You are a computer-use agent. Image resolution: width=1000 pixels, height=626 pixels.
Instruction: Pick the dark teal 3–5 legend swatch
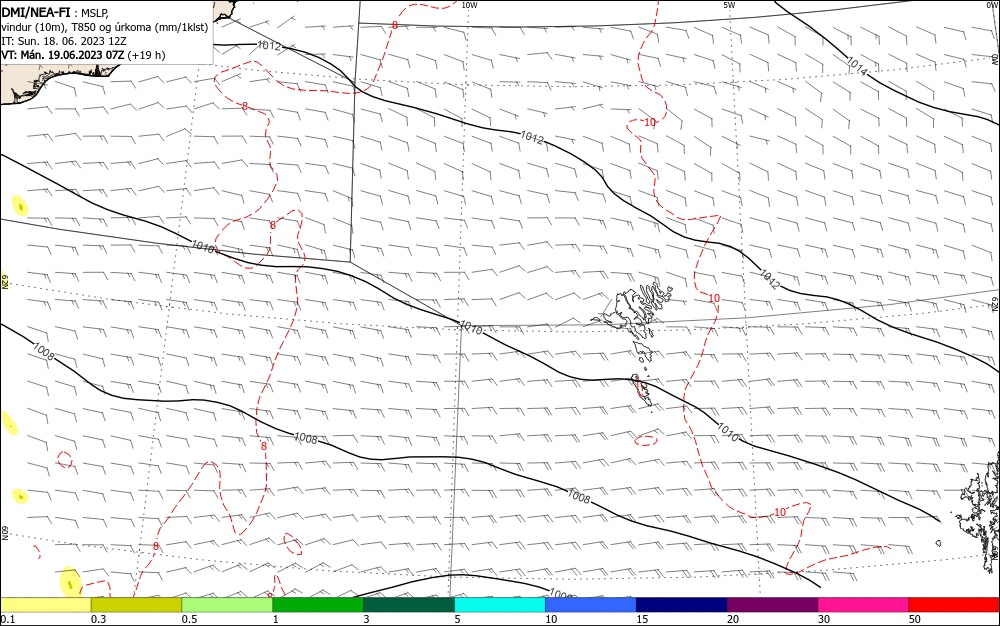(x=409, y=605)
